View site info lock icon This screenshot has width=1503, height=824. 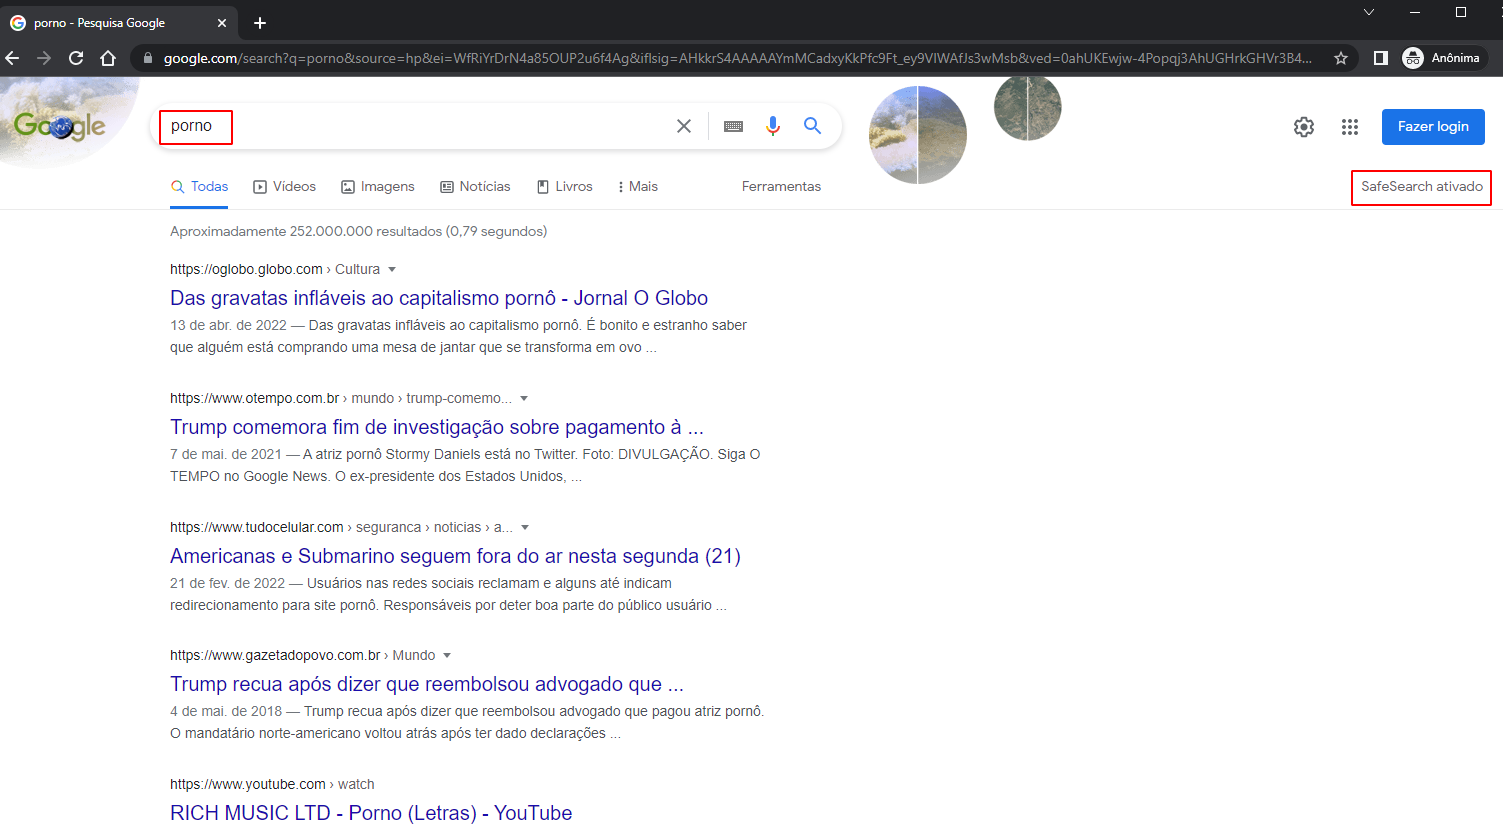148,58
